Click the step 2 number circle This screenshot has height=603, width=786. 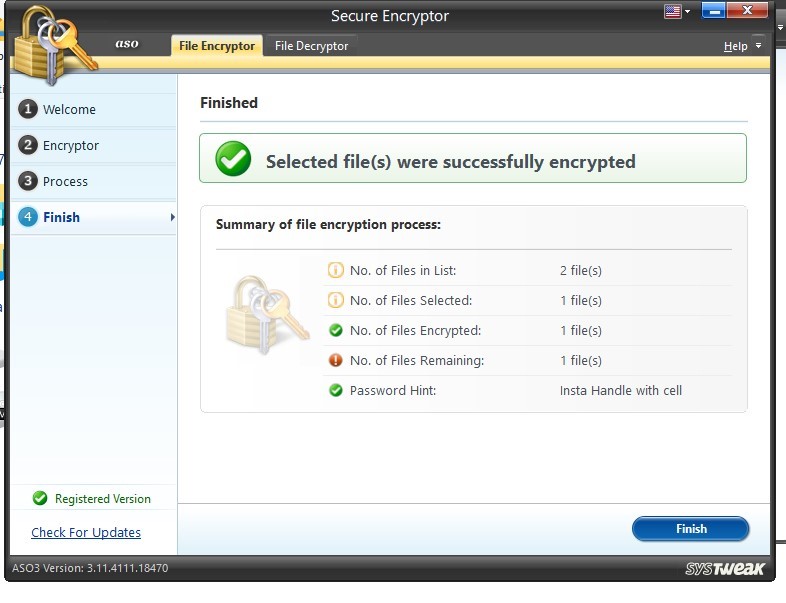point(28,145)
